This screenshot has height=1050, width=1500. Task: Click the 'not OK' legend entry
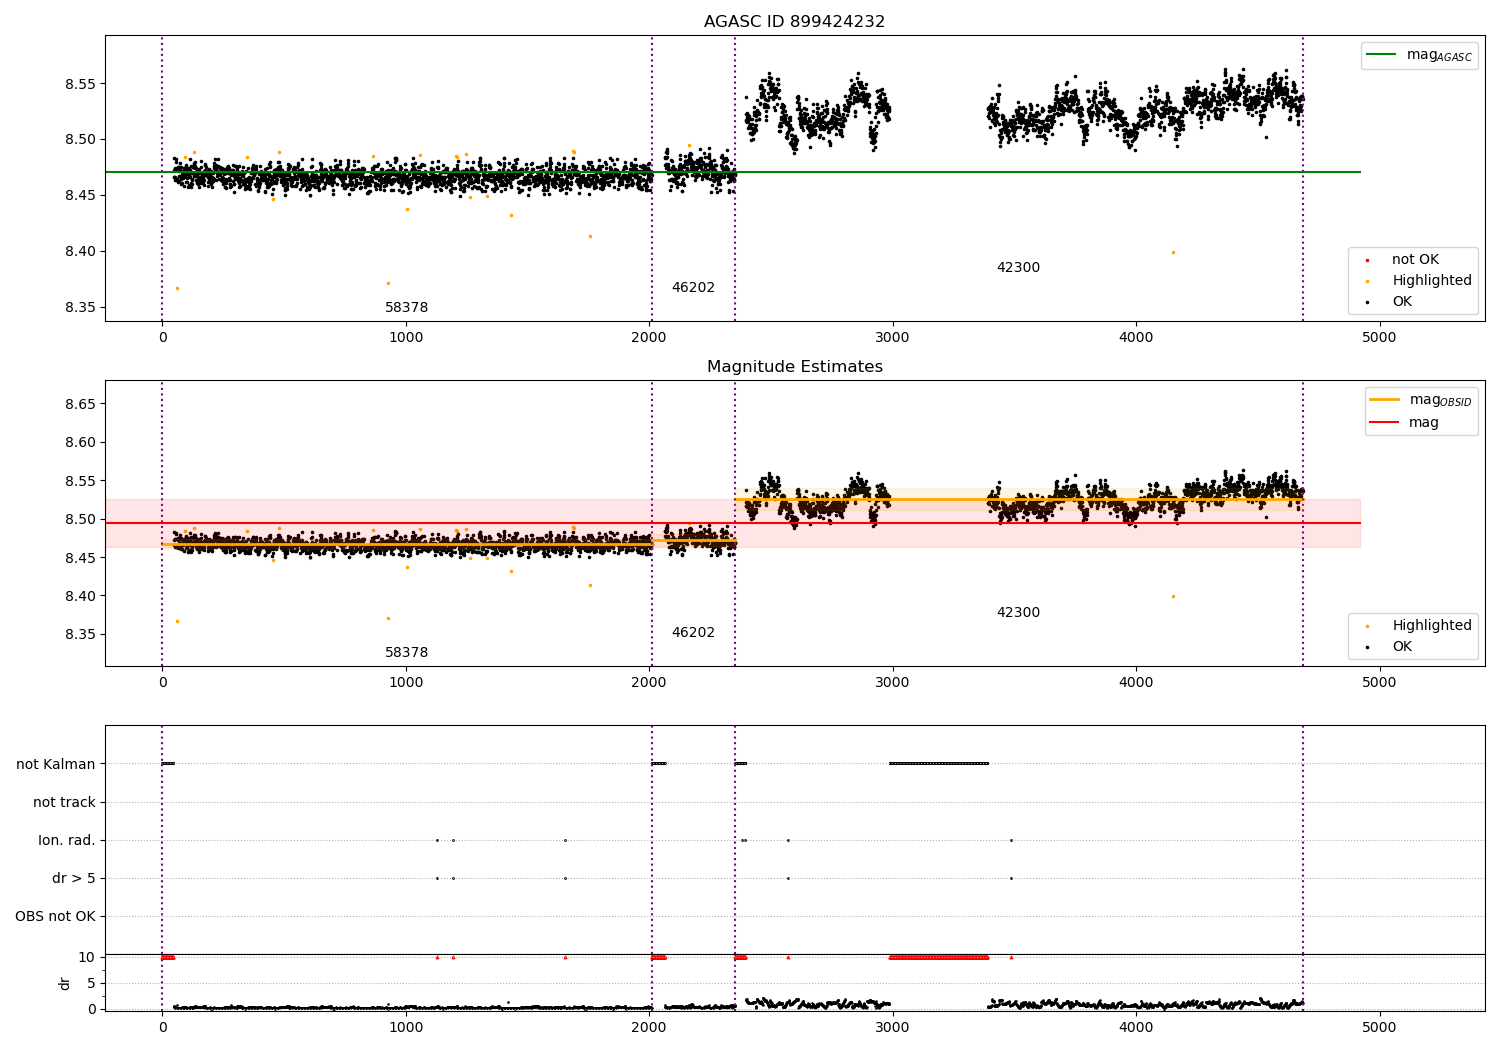pyautogui.click(x=1403, y=260)
